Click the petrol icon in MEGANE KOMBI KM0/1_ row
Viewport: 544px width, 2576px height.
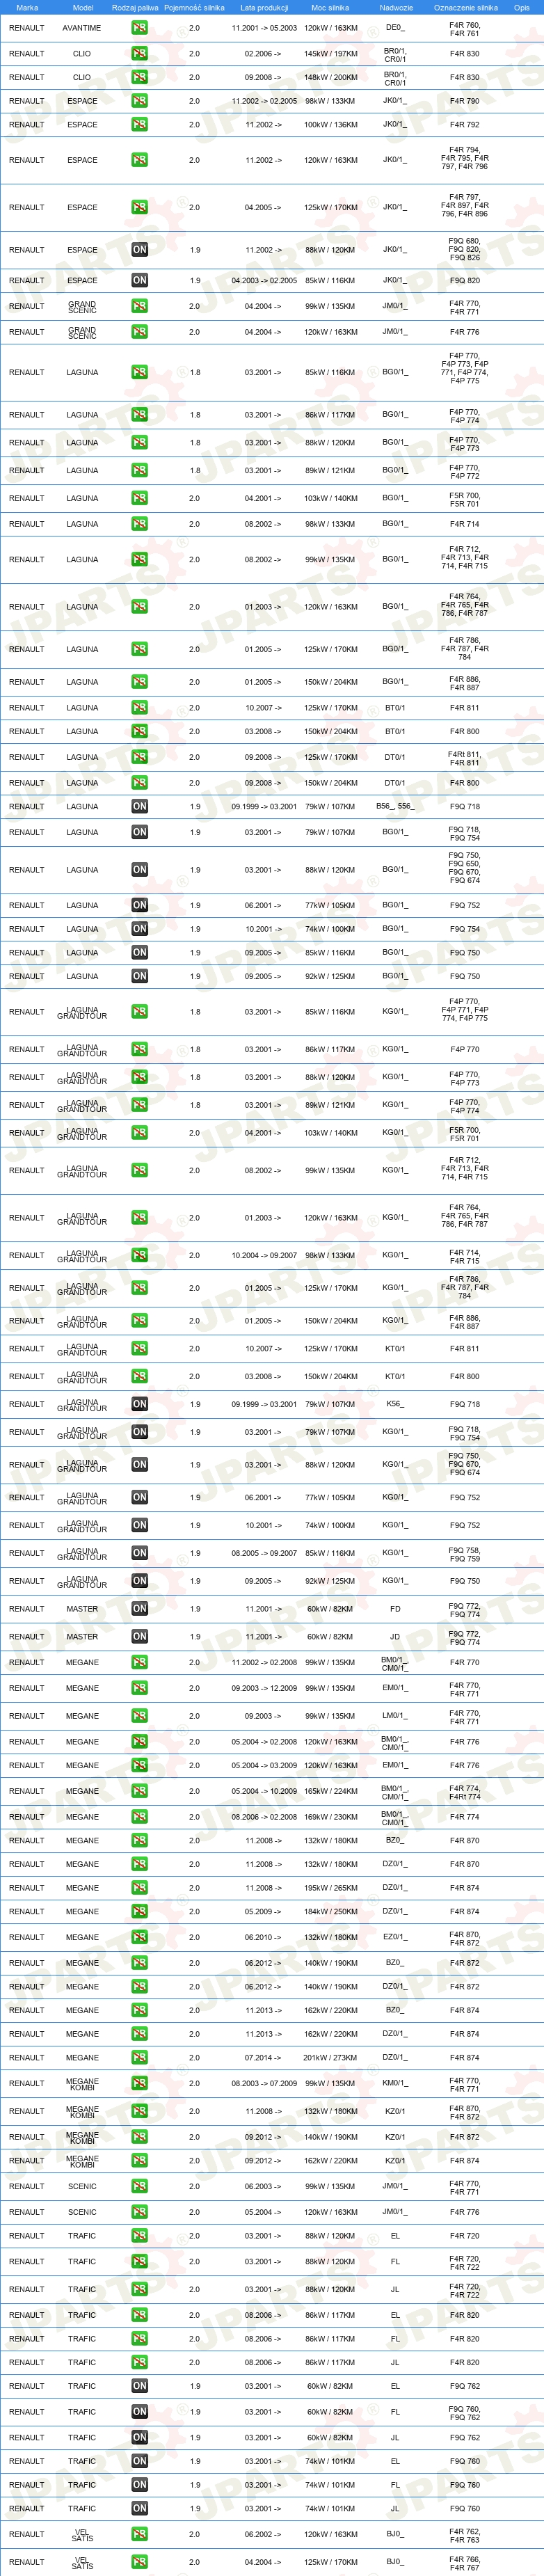click(x=139, y=2083)
